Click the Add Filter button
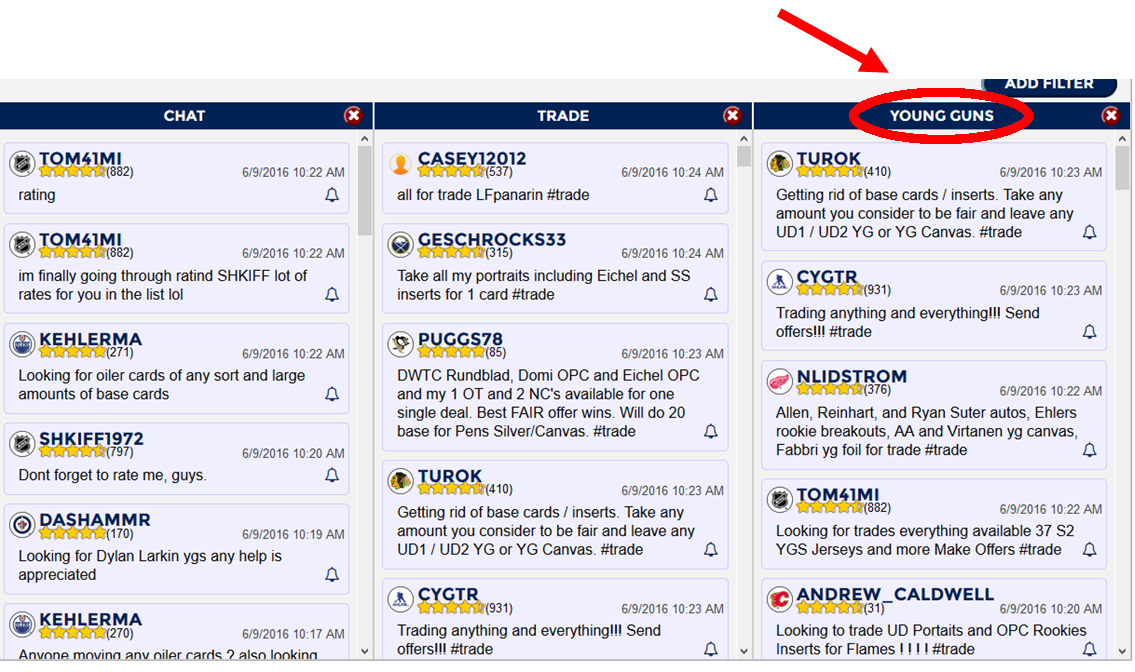Screen dimensions: 1135x672 1048,85
